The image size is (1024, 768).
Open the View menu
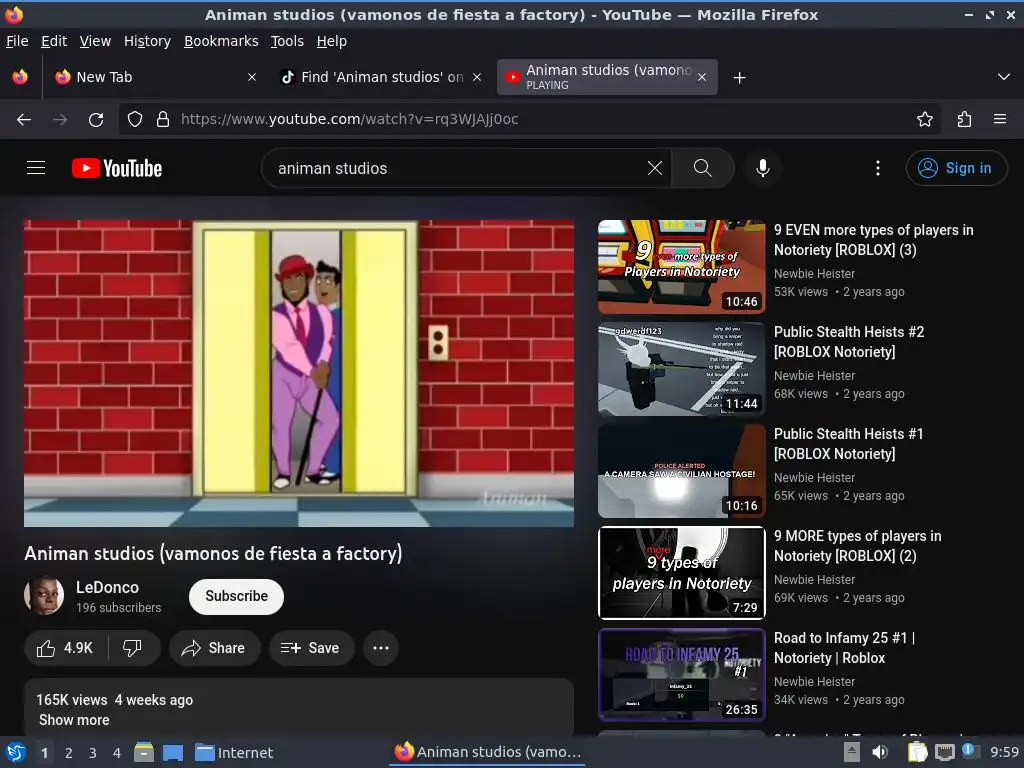point(95,41)
